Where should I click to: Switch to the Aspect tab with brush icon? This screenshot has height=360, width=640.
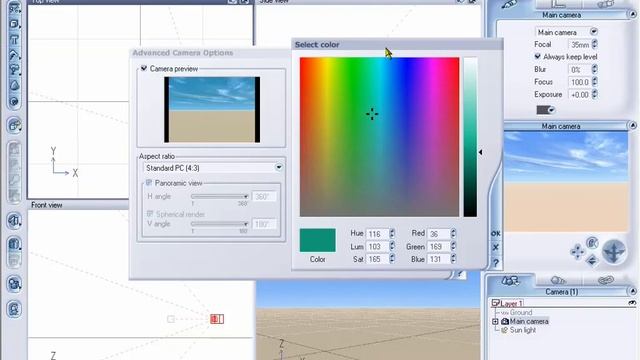click(509, 4)
